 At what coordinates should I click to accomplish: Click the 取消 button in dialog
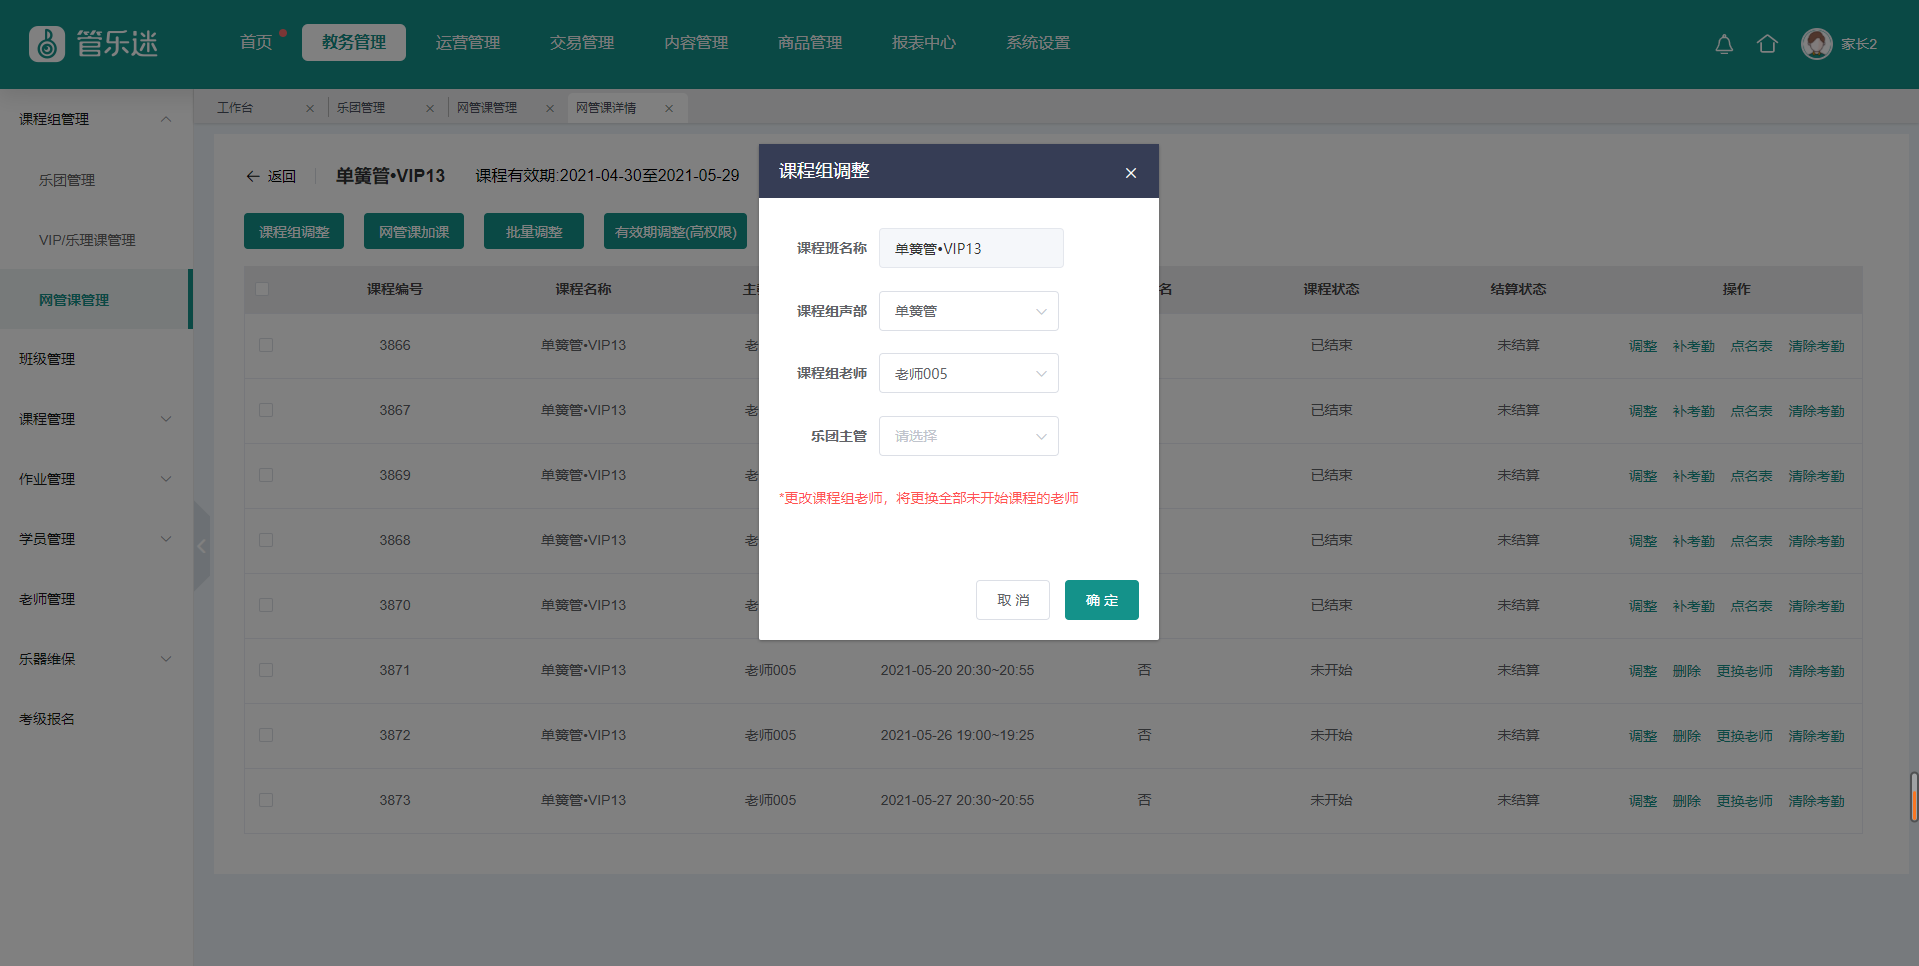point(1012,600)
